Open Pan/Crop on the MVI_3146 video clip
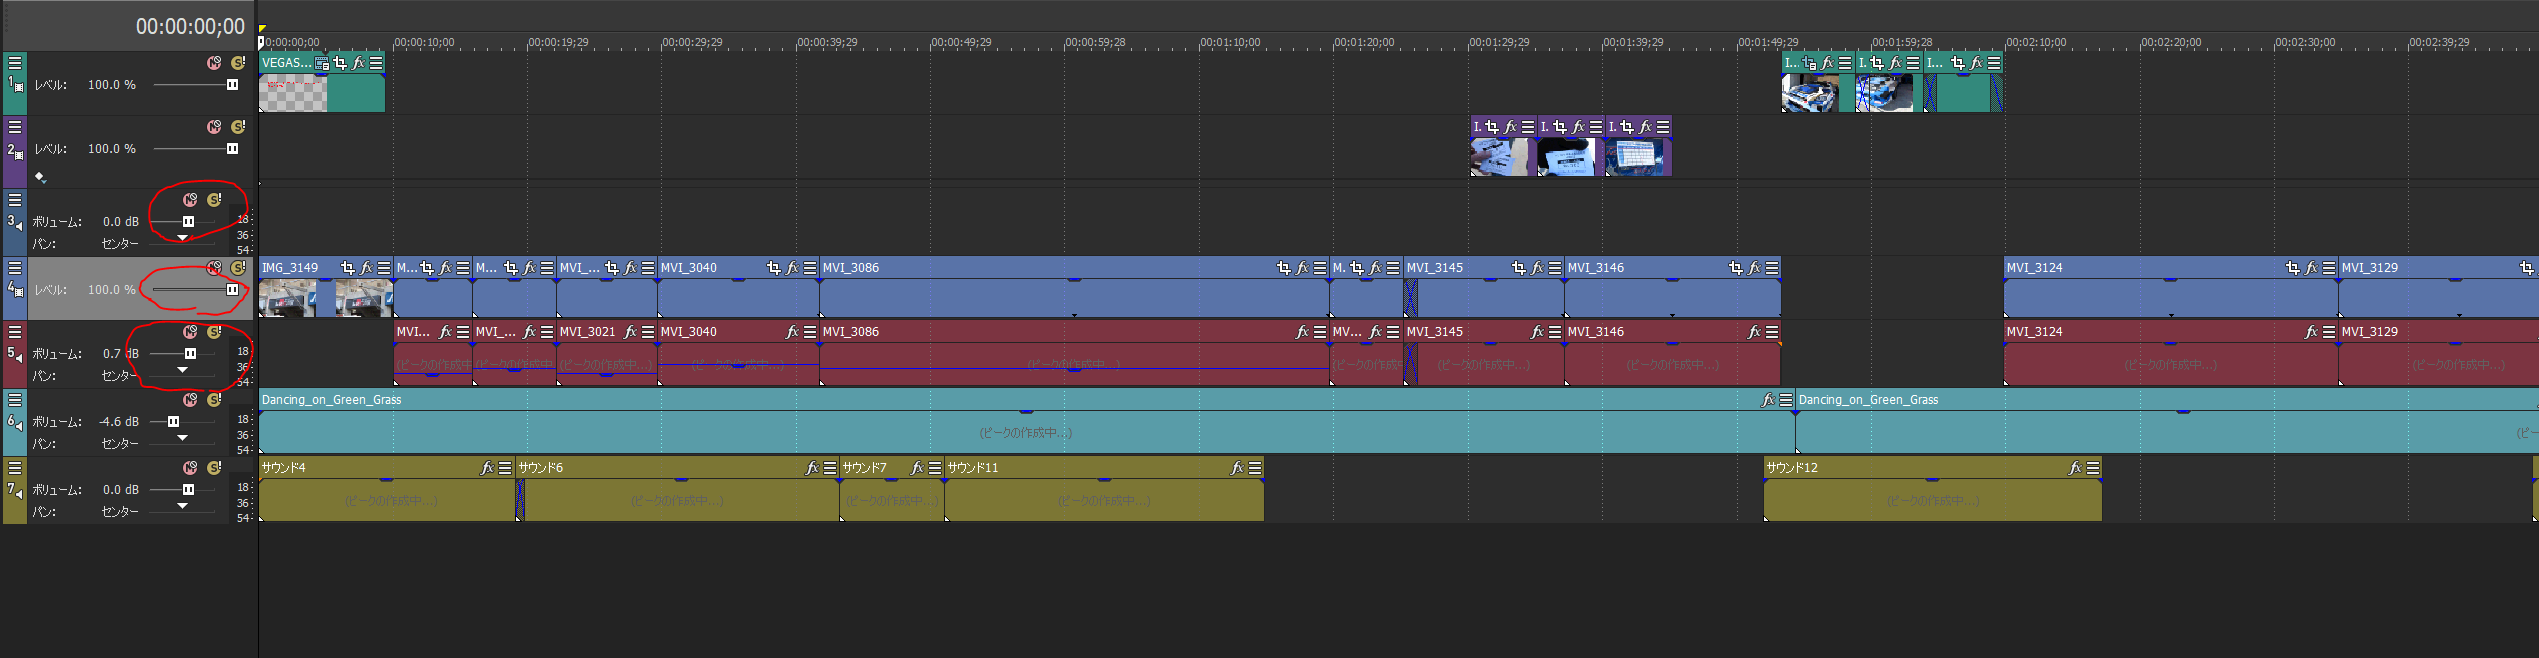The width and height of the screenshot is (2539, 658). [1736, 268]
